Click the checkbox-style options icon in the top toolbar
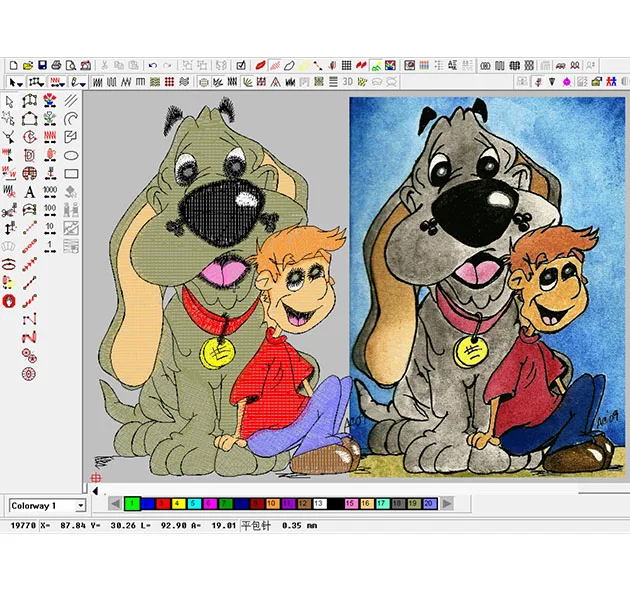Viewport: 630px width, 591px height. coord(241,65)
